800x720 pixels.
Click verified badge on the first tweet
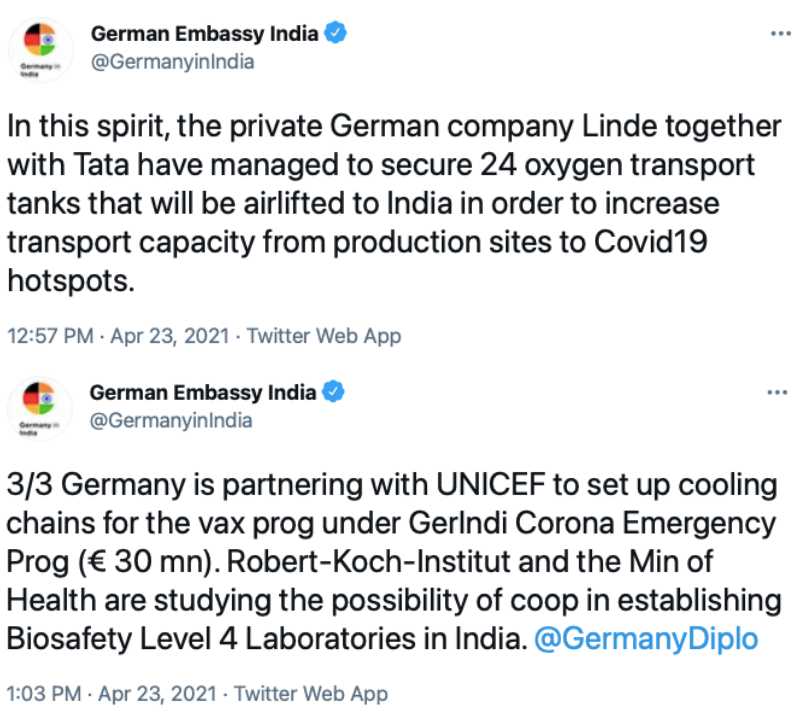click(337, 34)
